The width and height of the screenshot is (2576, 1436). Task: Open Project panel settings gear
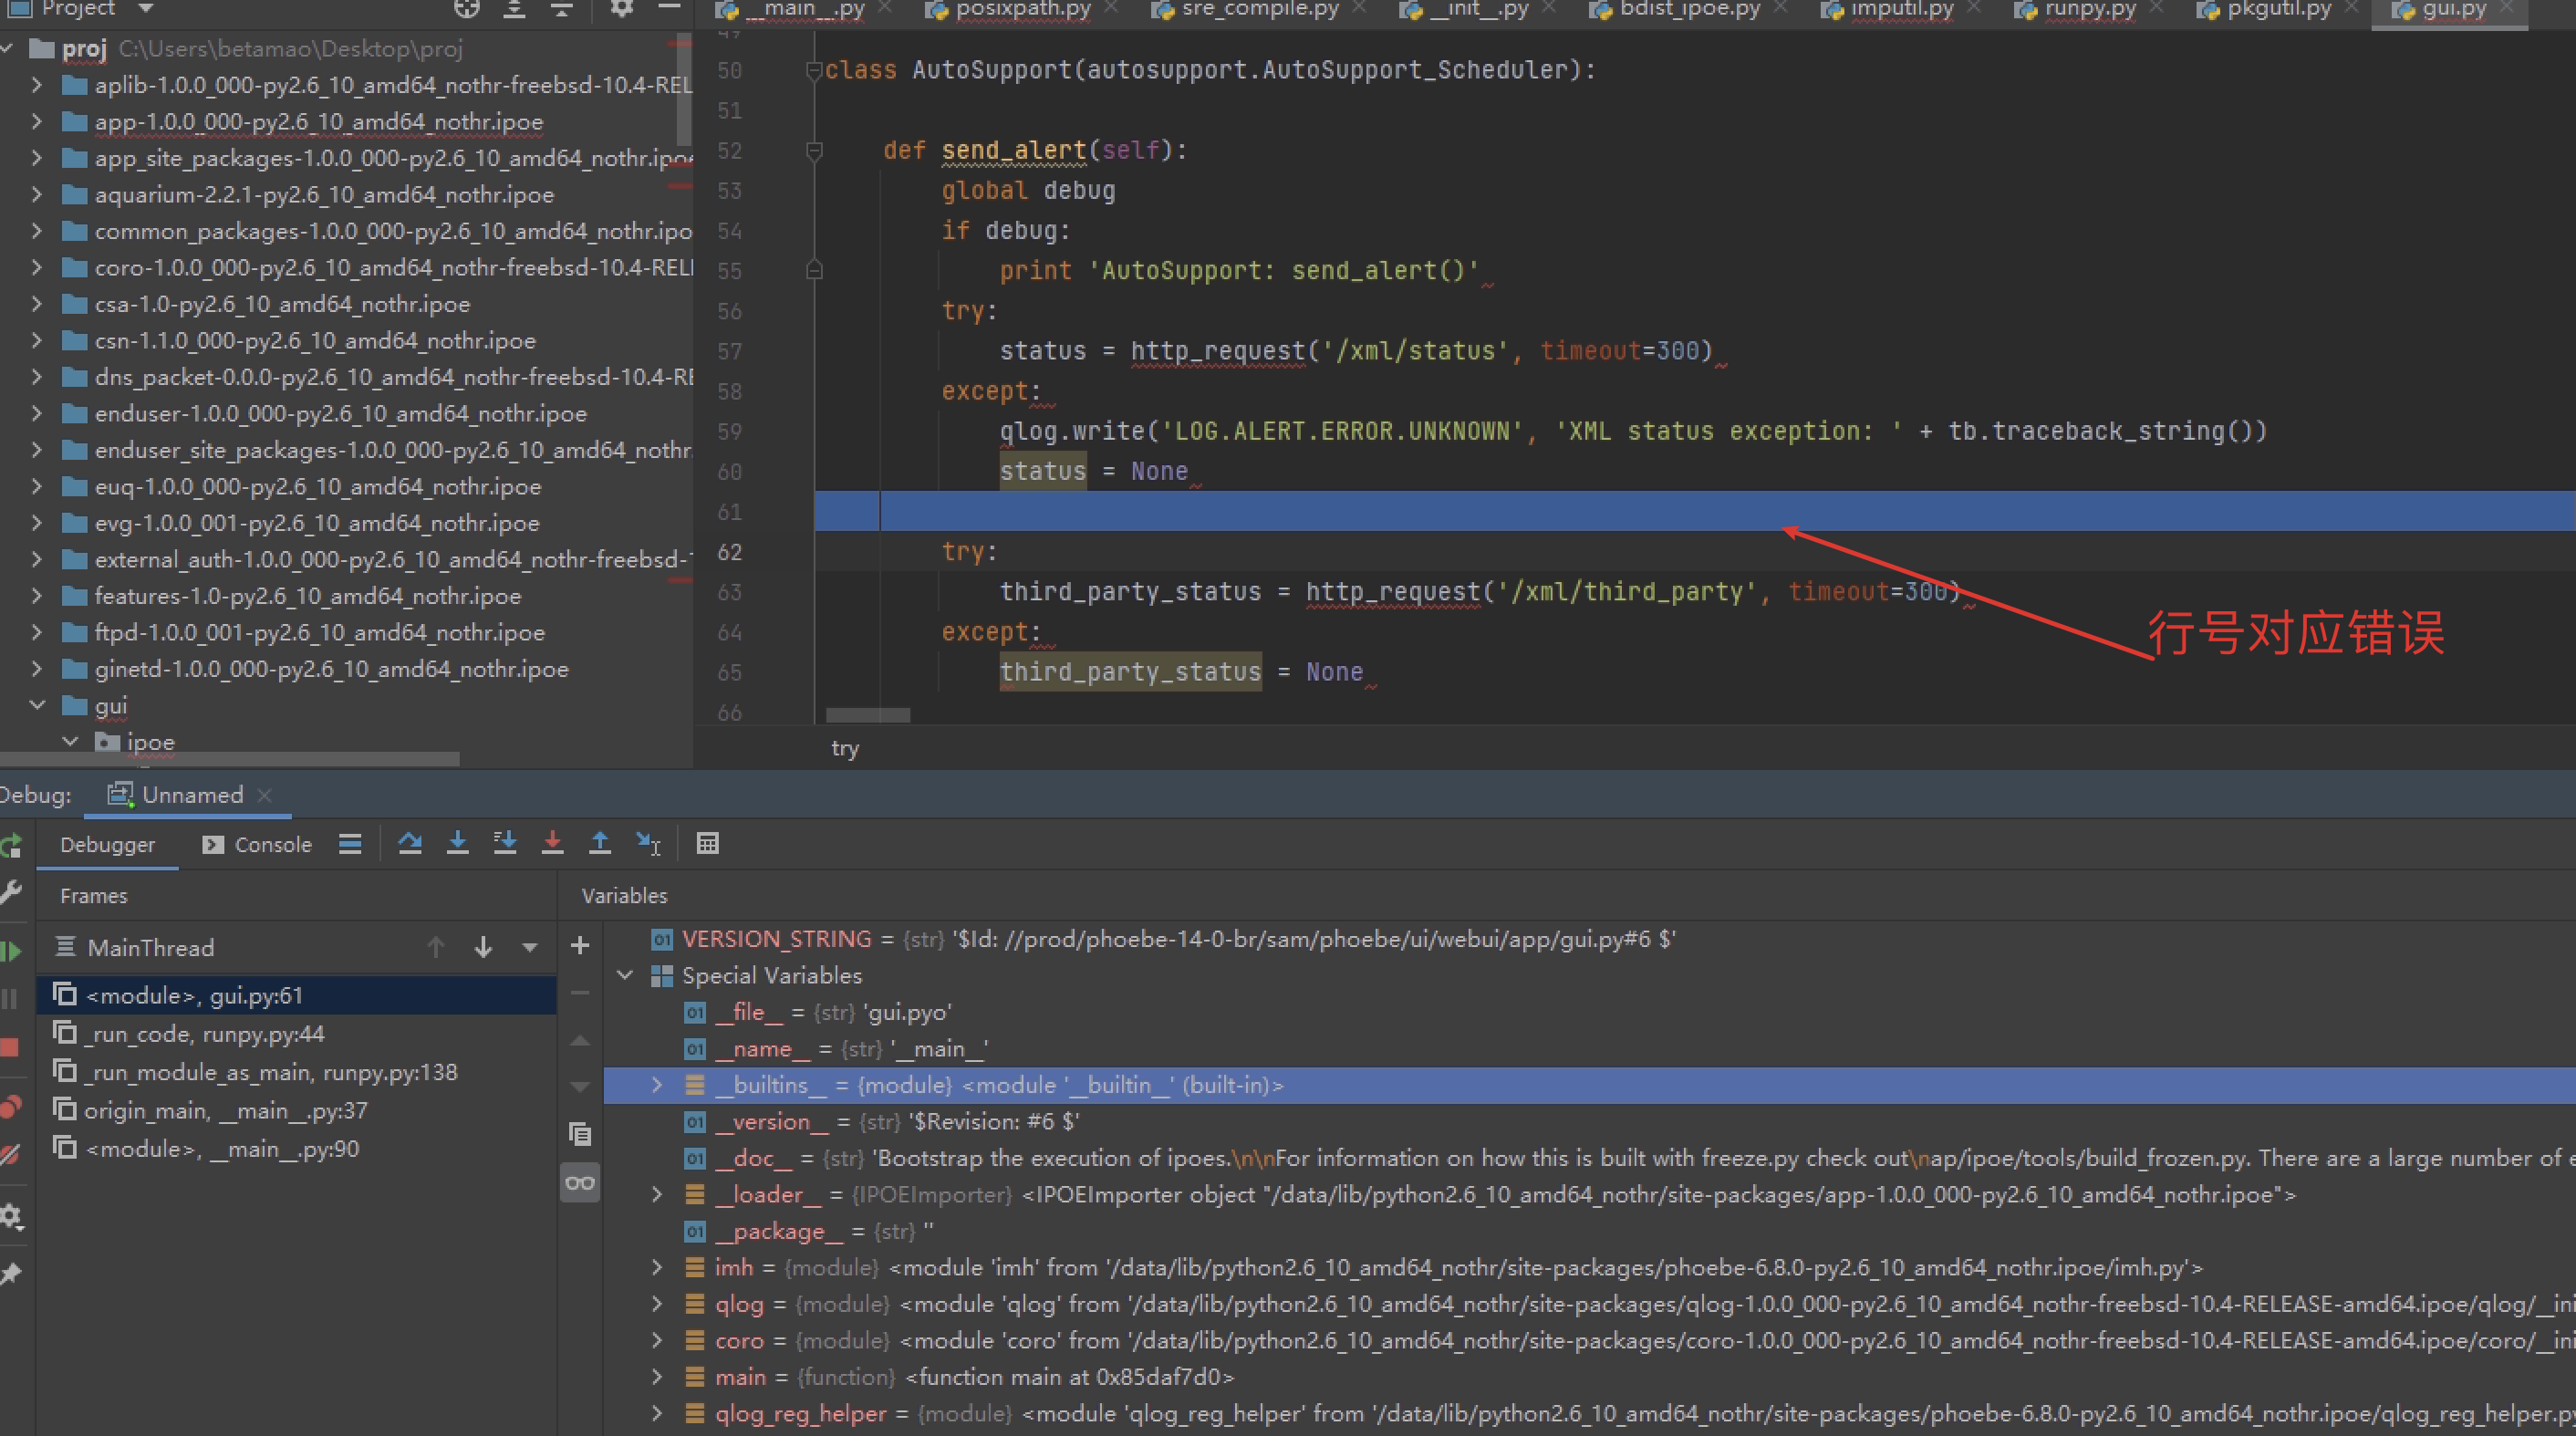tap(621, 8)
